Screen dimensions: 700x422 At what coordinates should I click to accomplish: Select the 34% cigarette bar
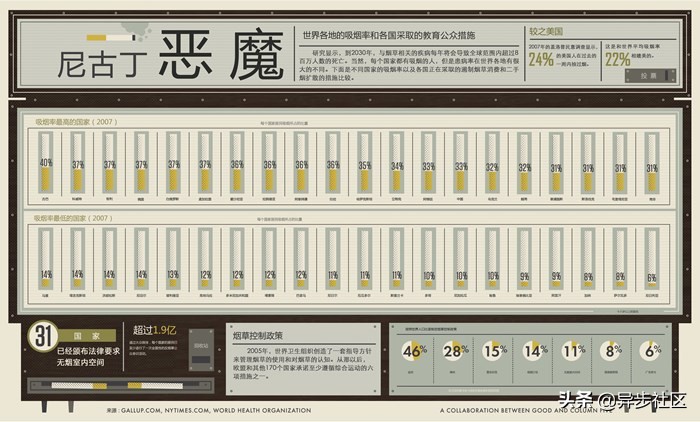point(396,163)
